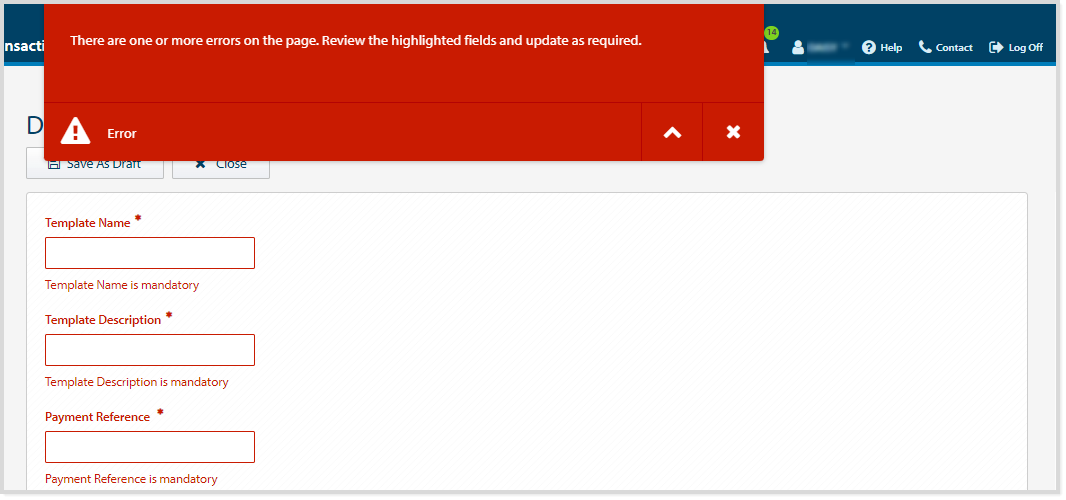Viewport: 1066px width, 500px height.
Task: Click 'Payment Reference is mandatory' validation message
Action: 131,479
